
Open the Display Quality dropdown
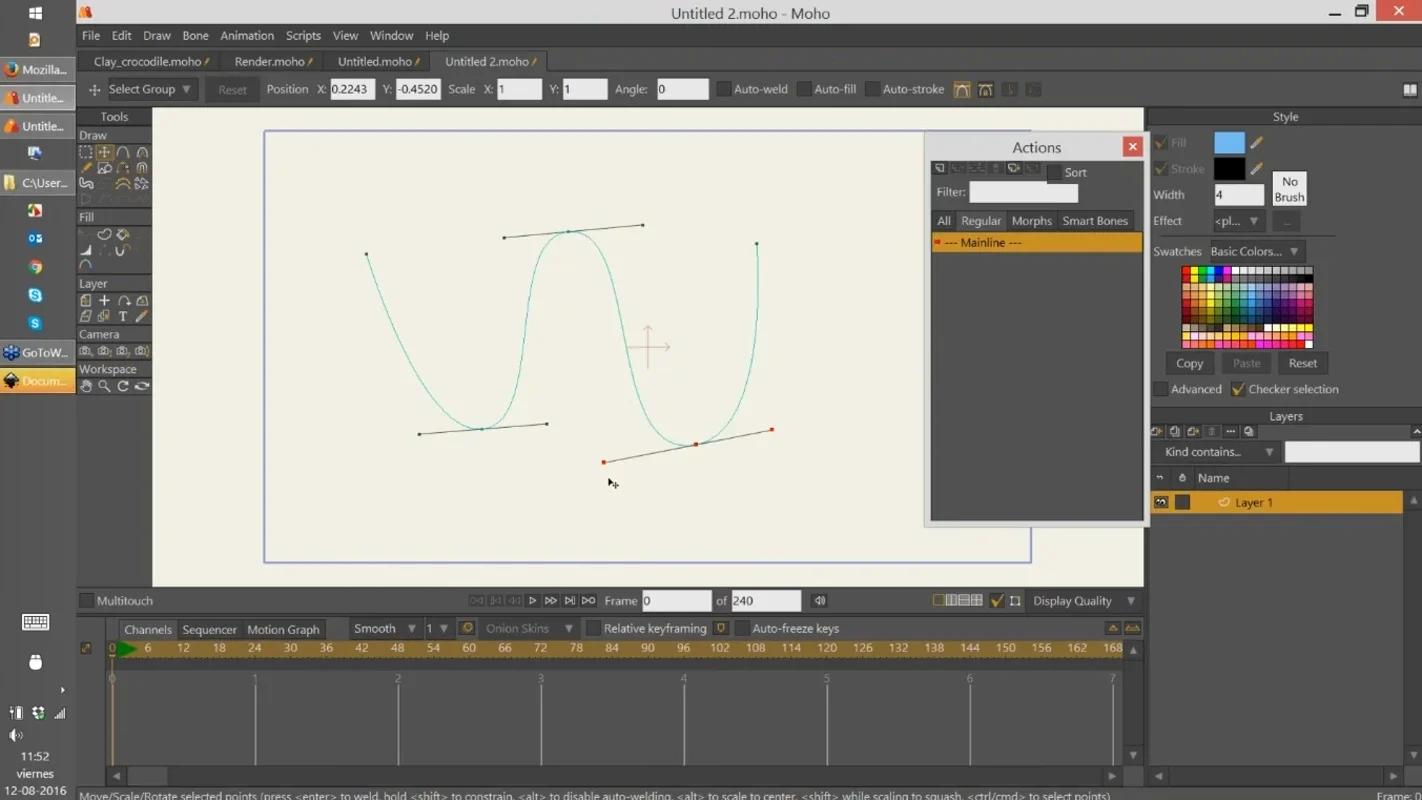tap(1085, 601)
